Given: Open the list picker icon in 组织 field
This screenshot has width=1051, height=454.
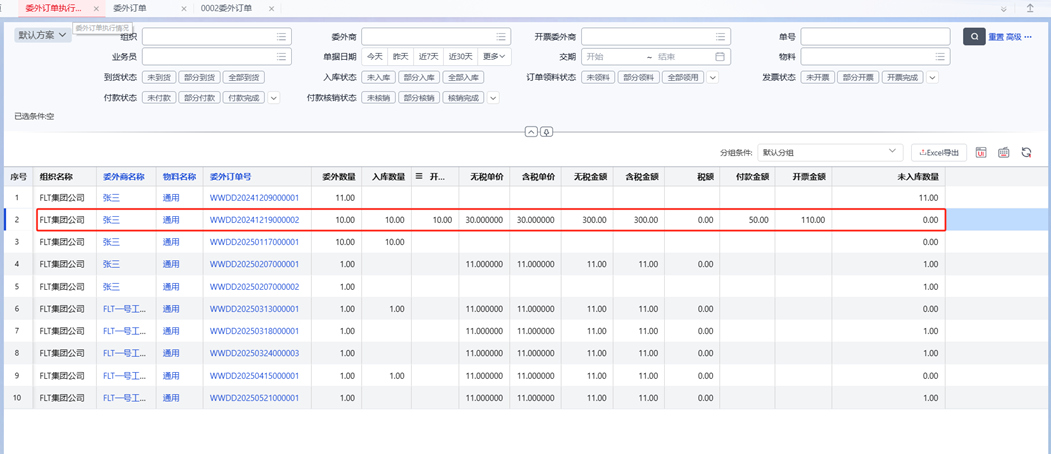Looking at the screenshot, I should [x=282, y=37].
